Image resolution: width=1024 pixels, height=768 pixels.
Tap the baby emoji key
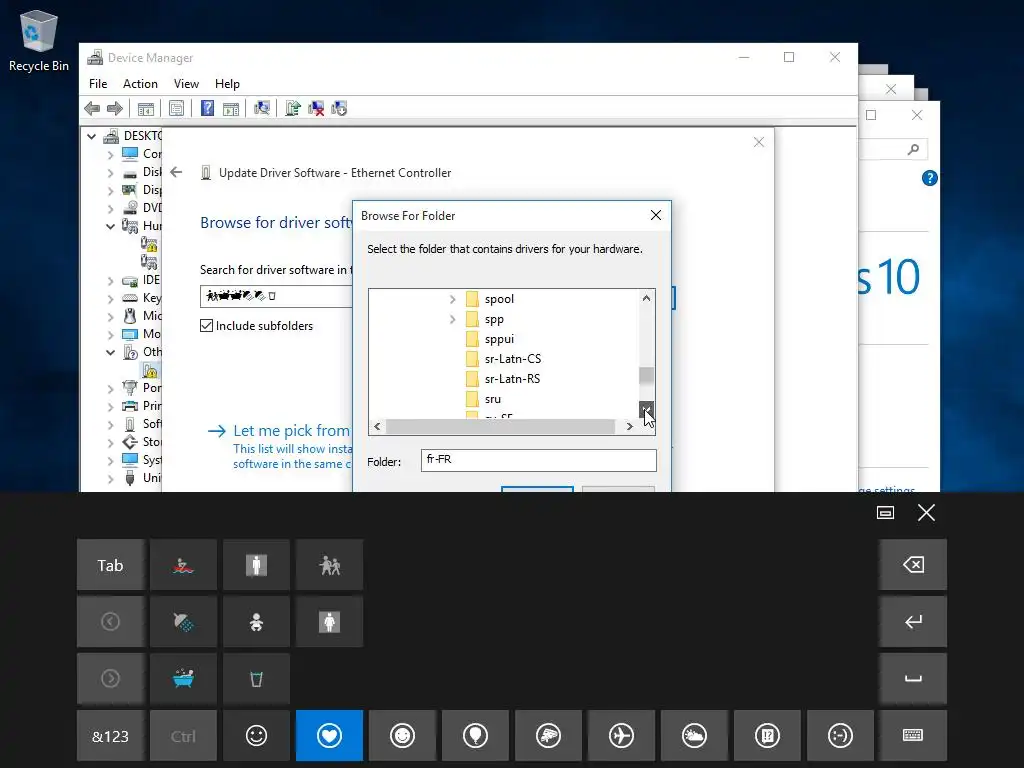256,622
